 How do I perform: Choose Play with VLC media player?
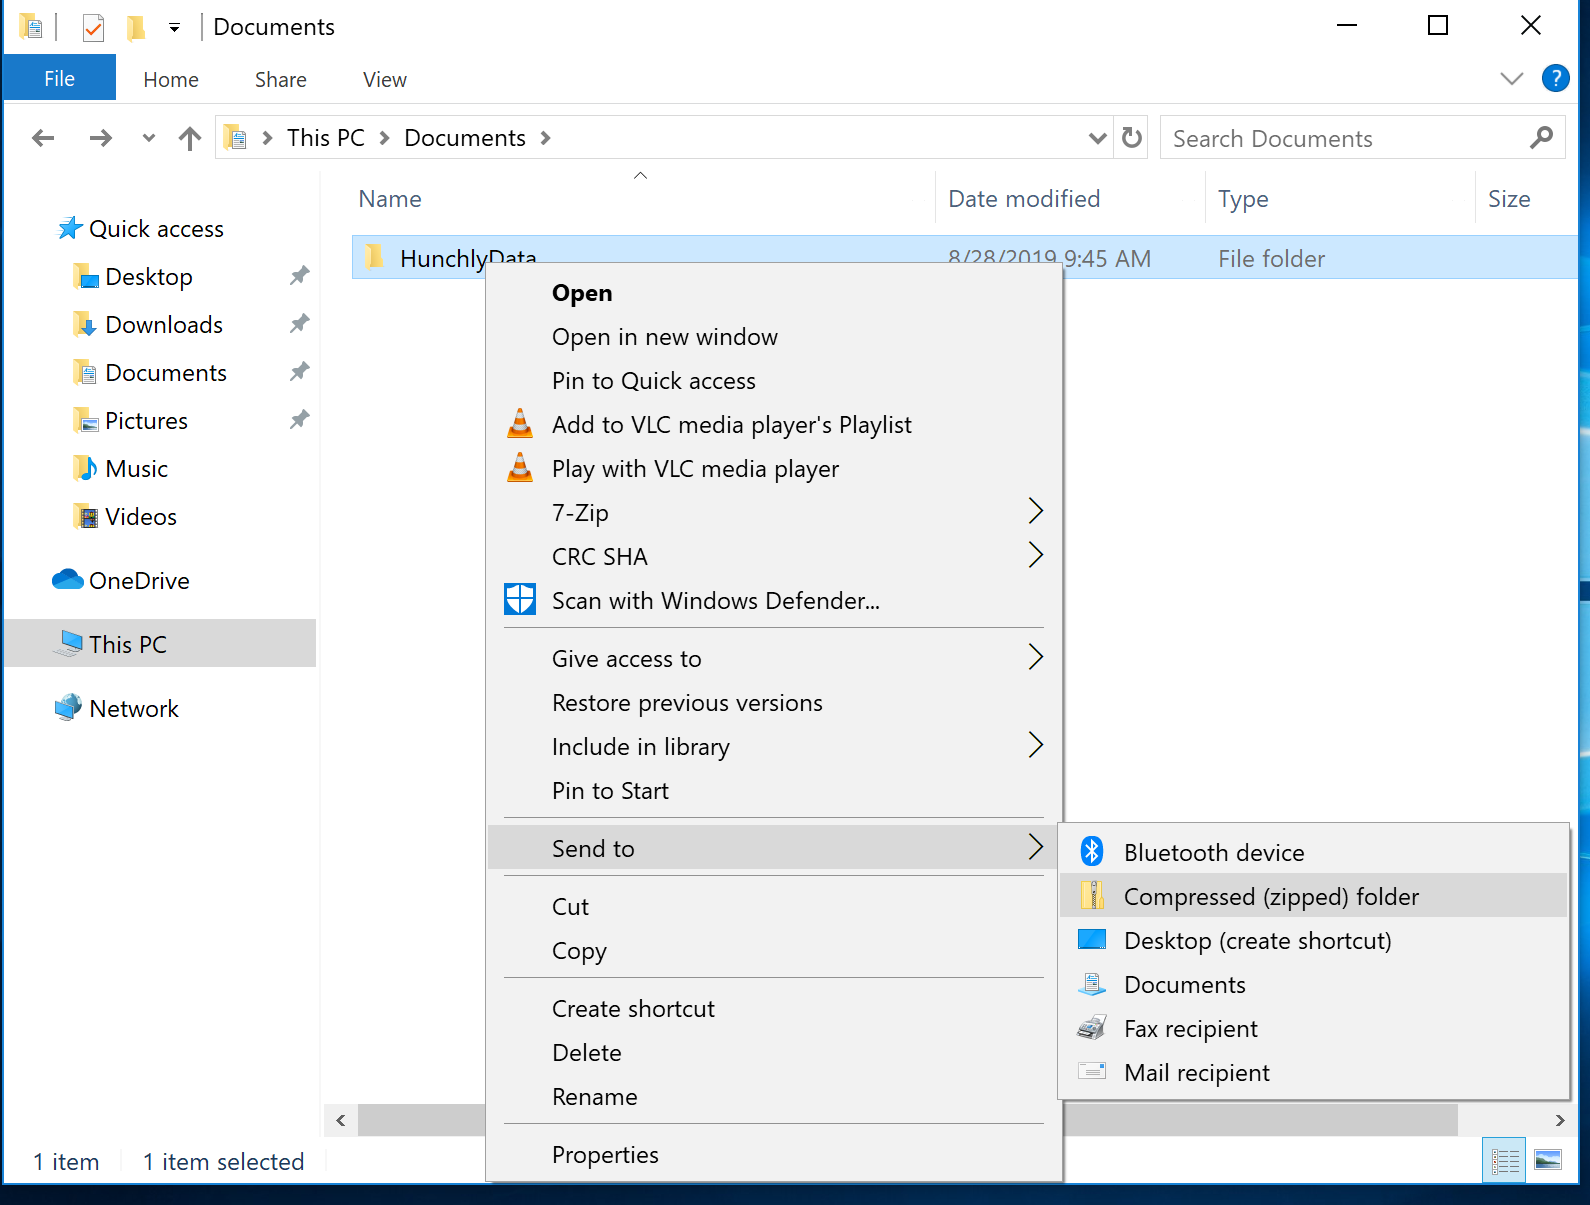pyautogui.click(x=695, y=469)
